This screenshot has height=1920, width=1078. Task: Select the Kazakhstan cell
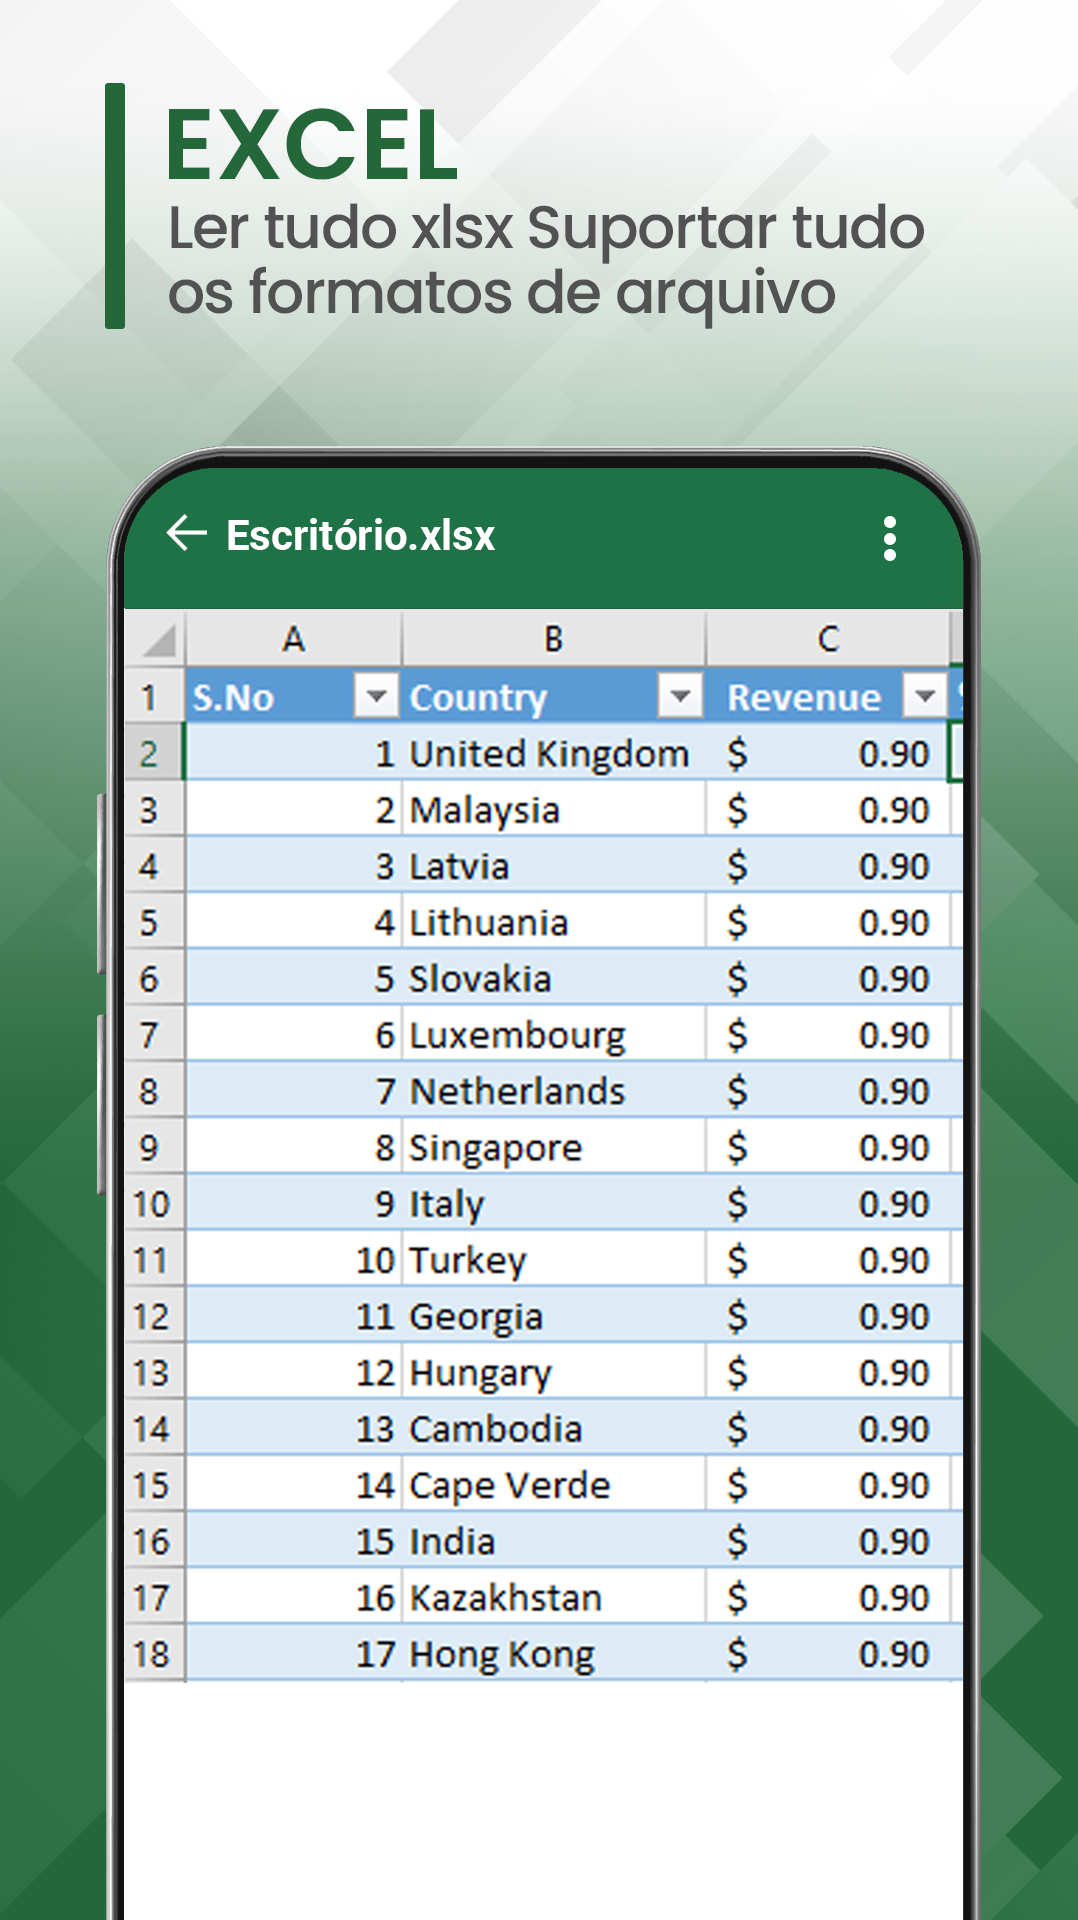tap(554, 1597)
